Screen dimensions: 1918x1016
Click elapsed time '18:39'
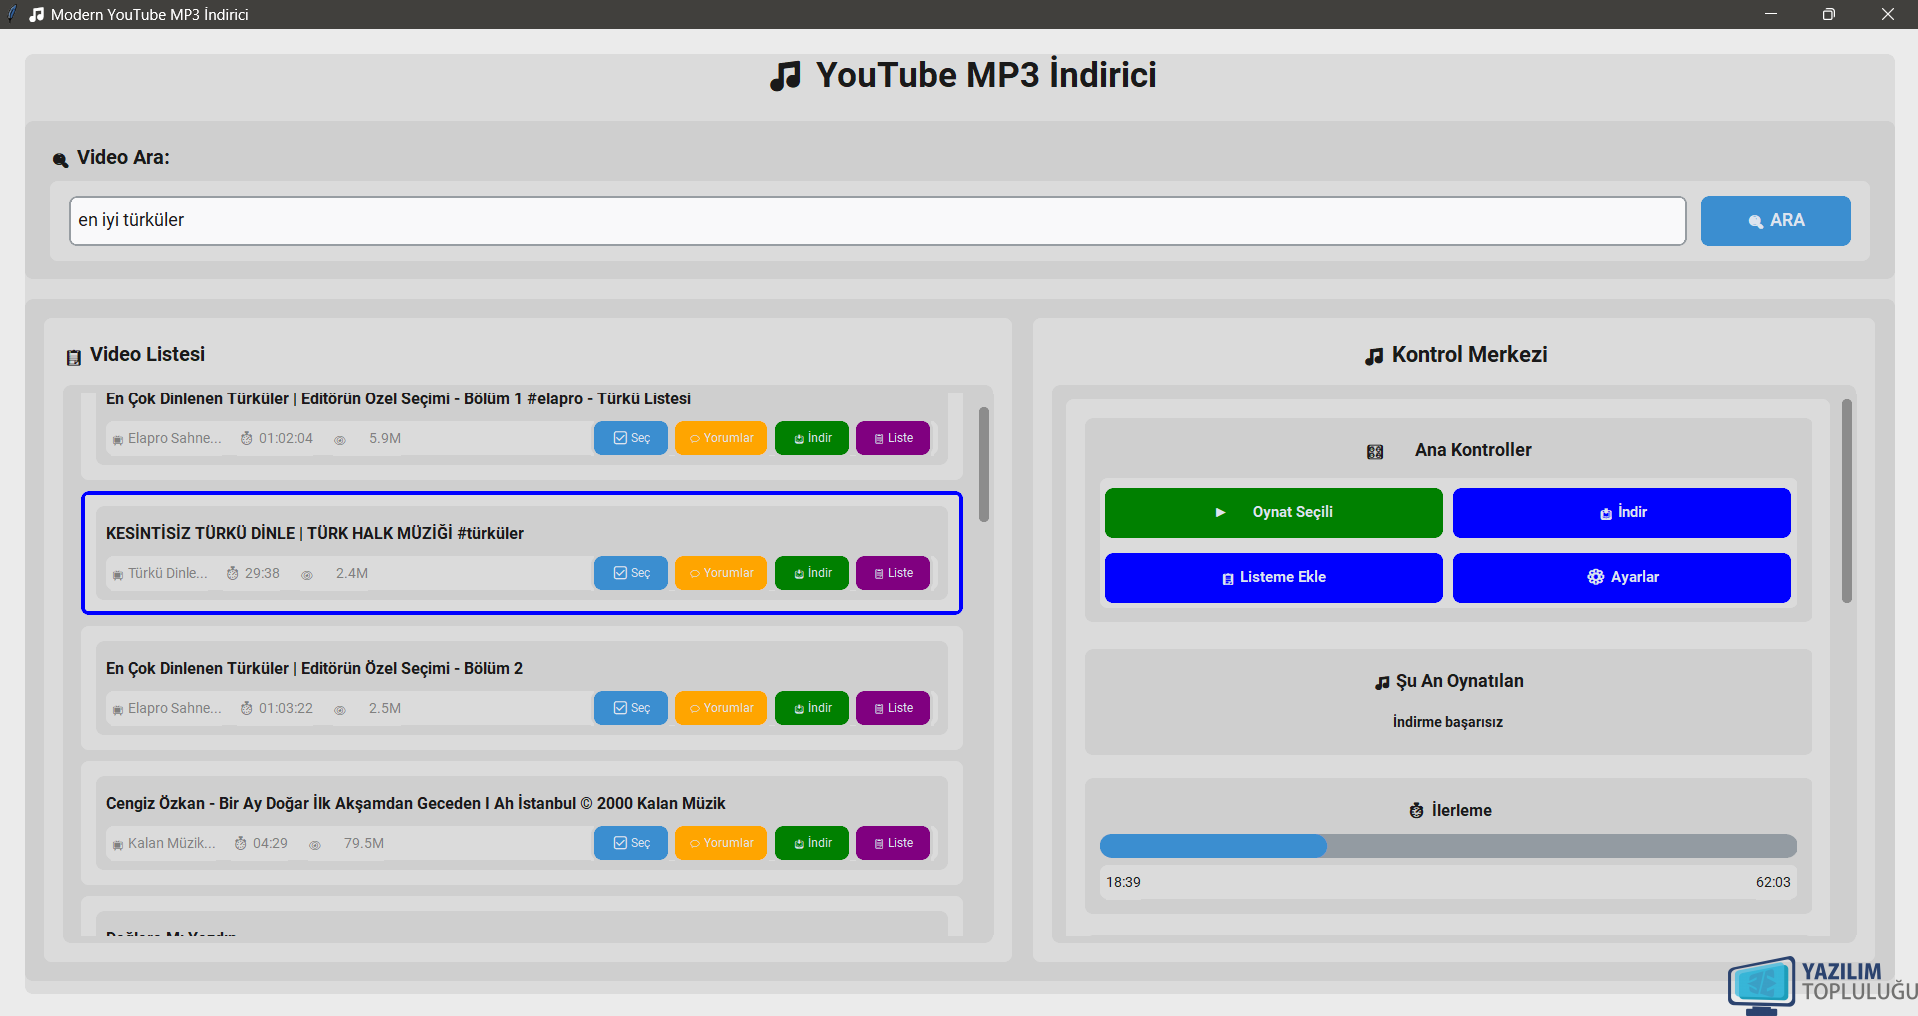tap(1123, 883)
